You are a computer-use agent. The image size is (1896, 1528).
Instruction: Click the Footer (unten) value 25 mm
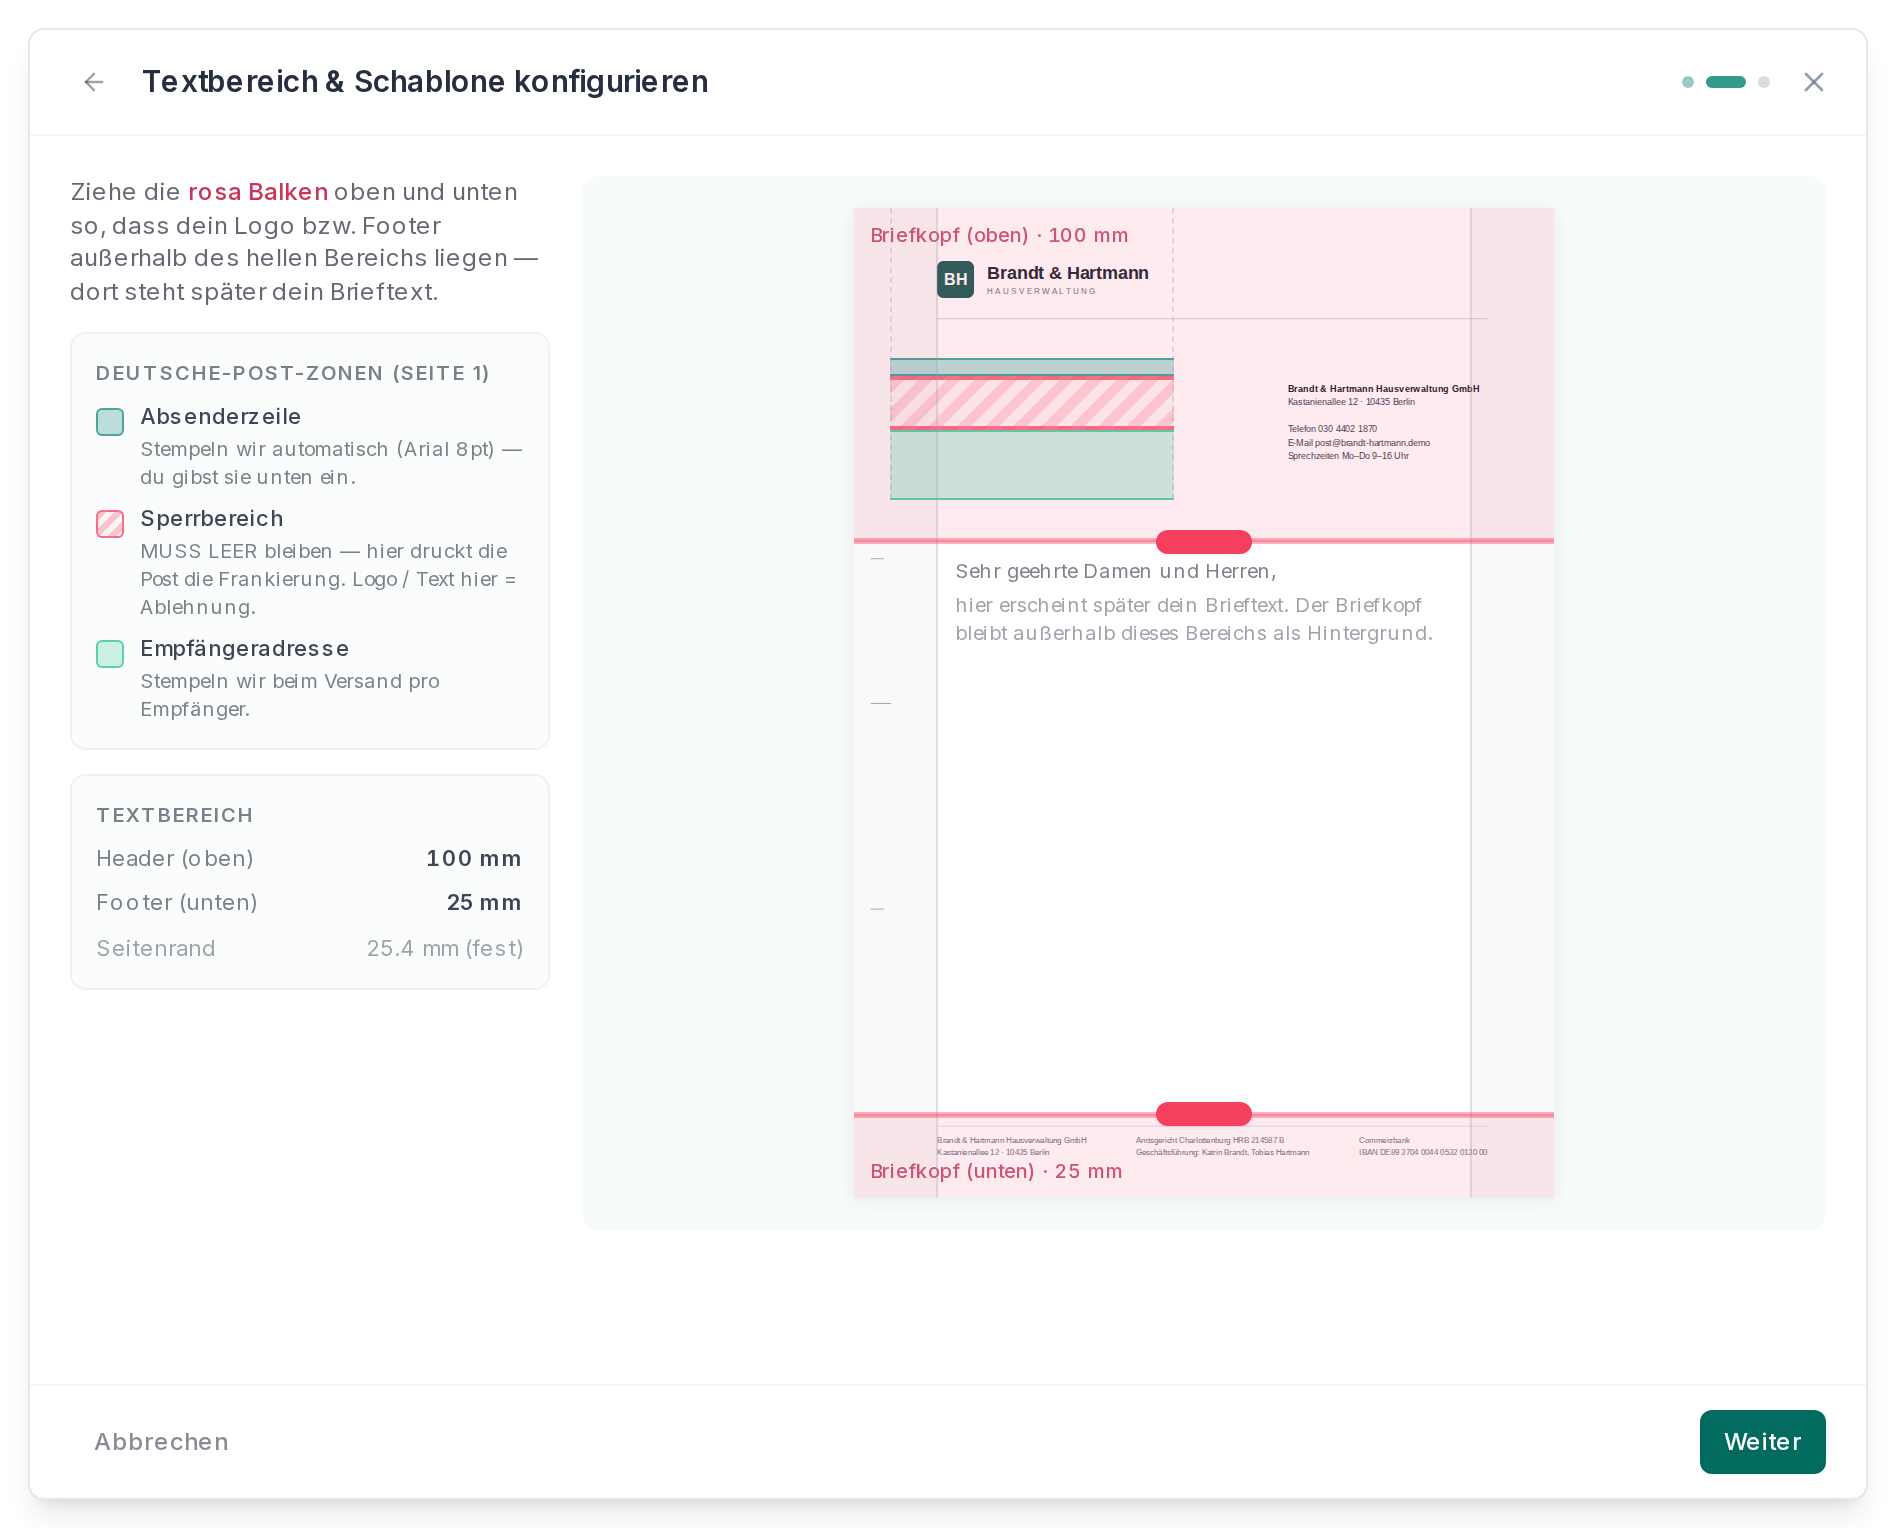484,903
